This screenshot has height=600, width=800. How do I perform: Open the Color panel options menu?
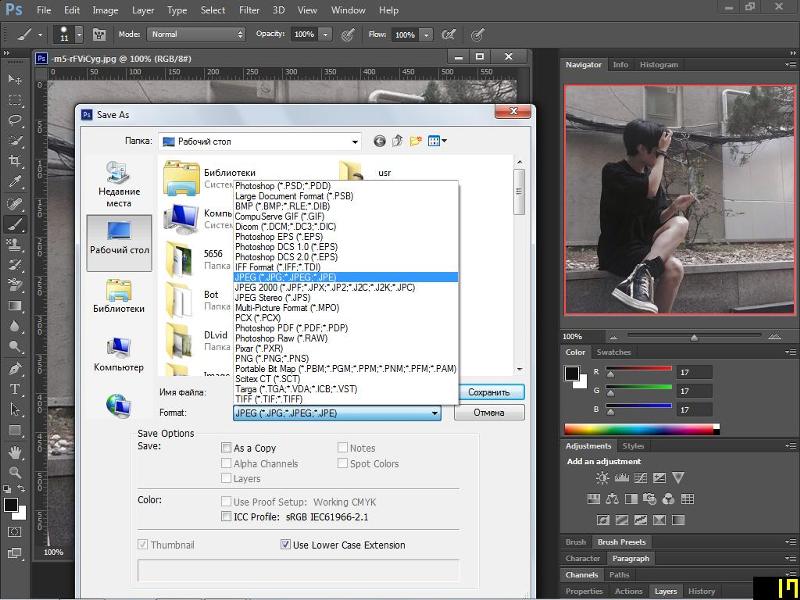(x=790, y=352)
